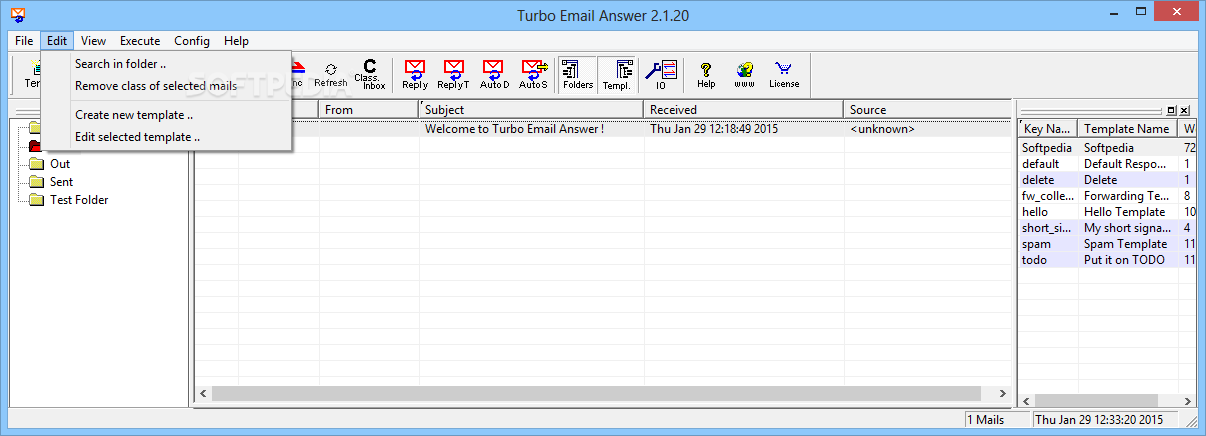Click the License shopping cart icon

tap(784, 74)
